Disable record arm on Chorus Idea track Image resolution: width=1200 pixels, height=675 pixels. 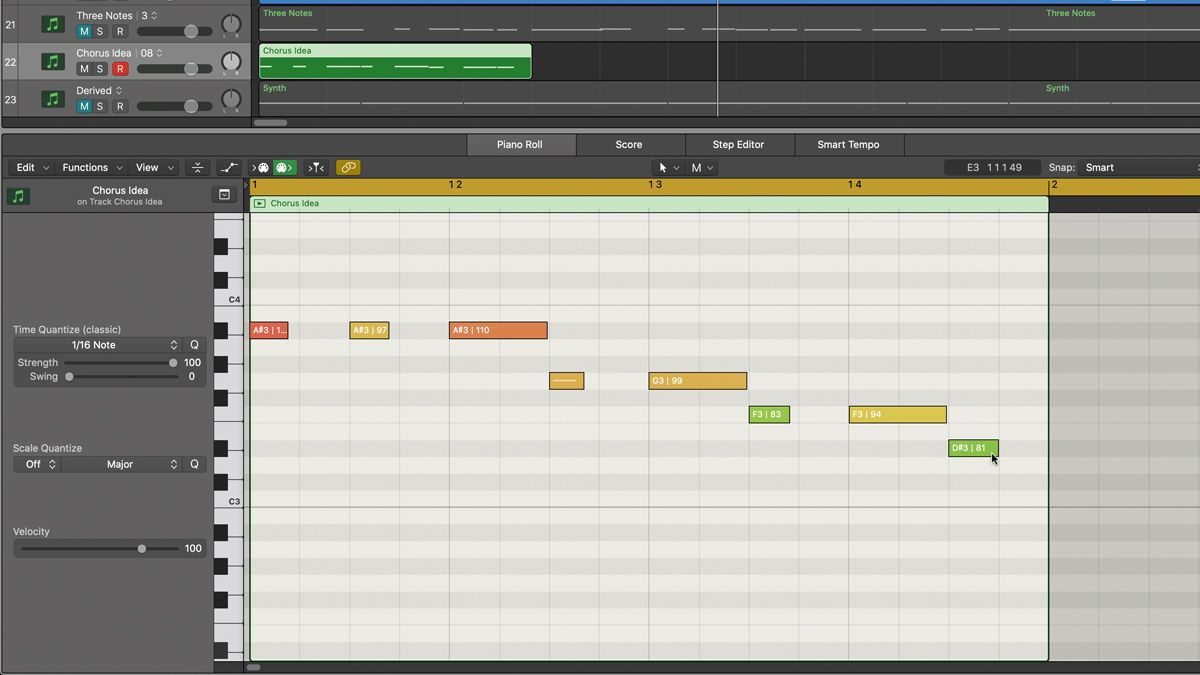click(x=120, y=68)
